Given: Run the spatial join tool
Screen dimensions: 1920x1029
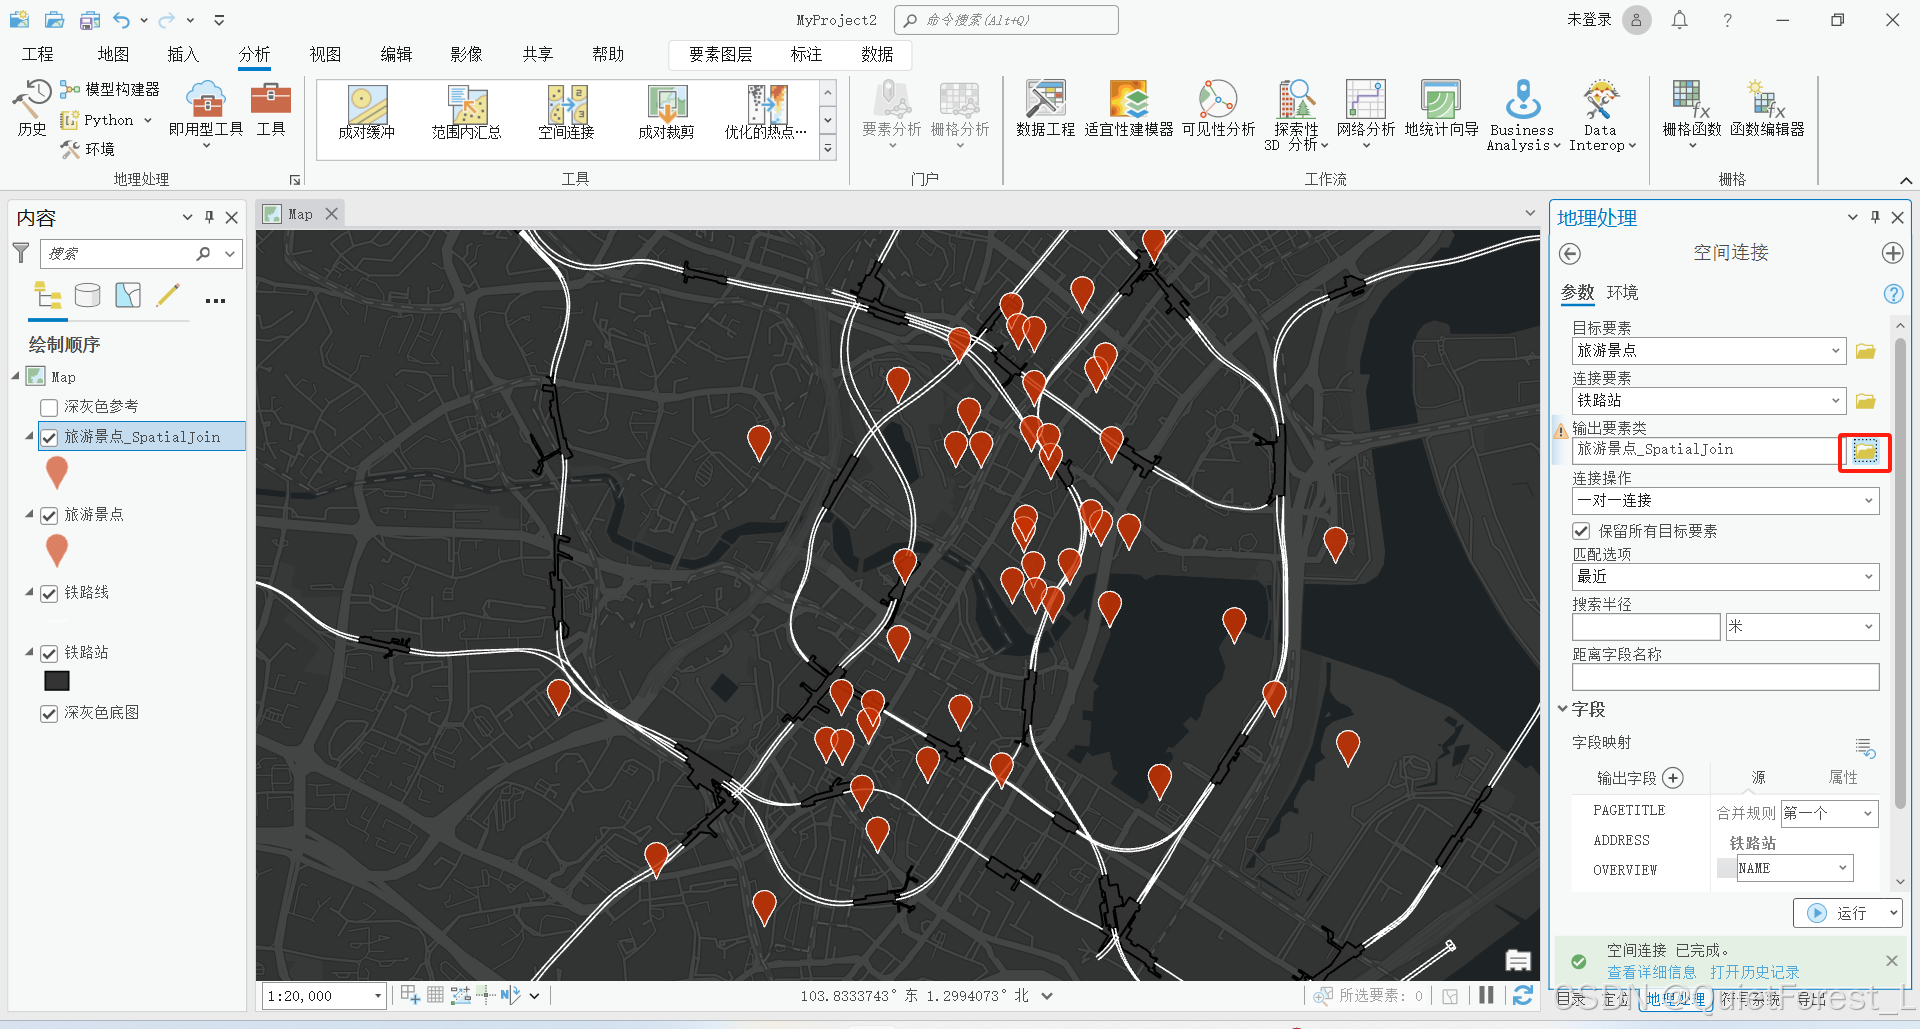Looking at the screenshot, I should pyautogui.click(x=1839, y=913).
